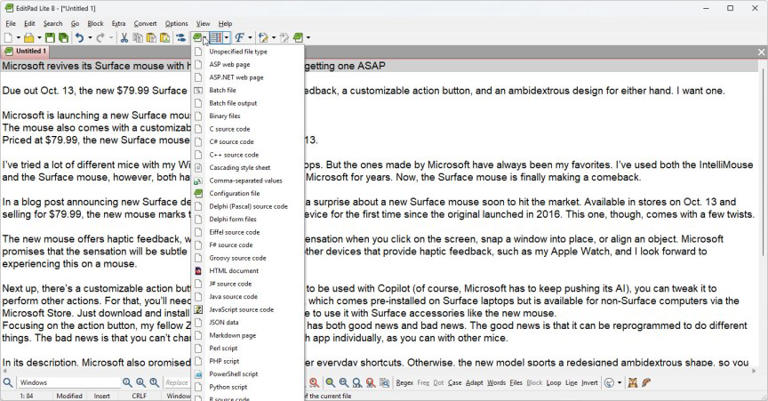Toggle the Case sensitive search option
The height and width of the screenshot is (401, 768).
pyautogui.click(x=455, y=382)
